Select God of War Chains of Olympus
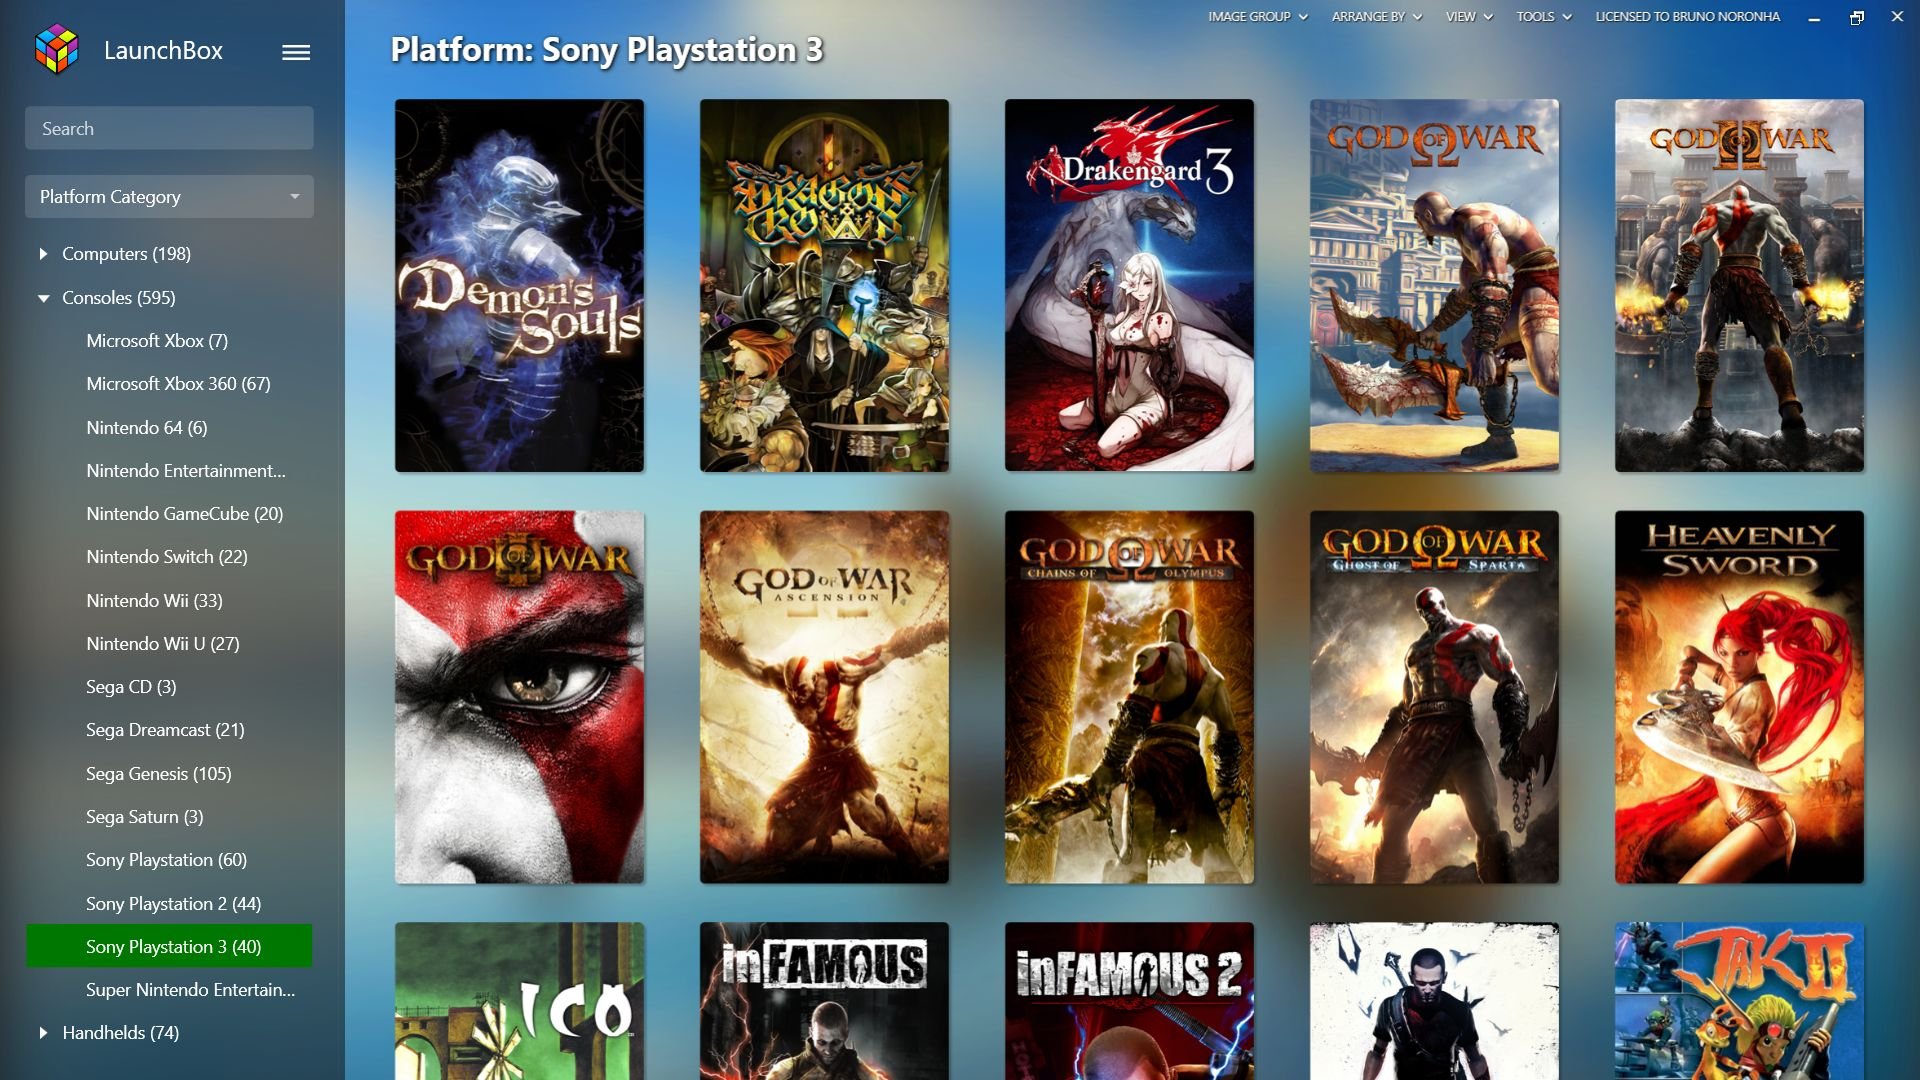 1129,697
